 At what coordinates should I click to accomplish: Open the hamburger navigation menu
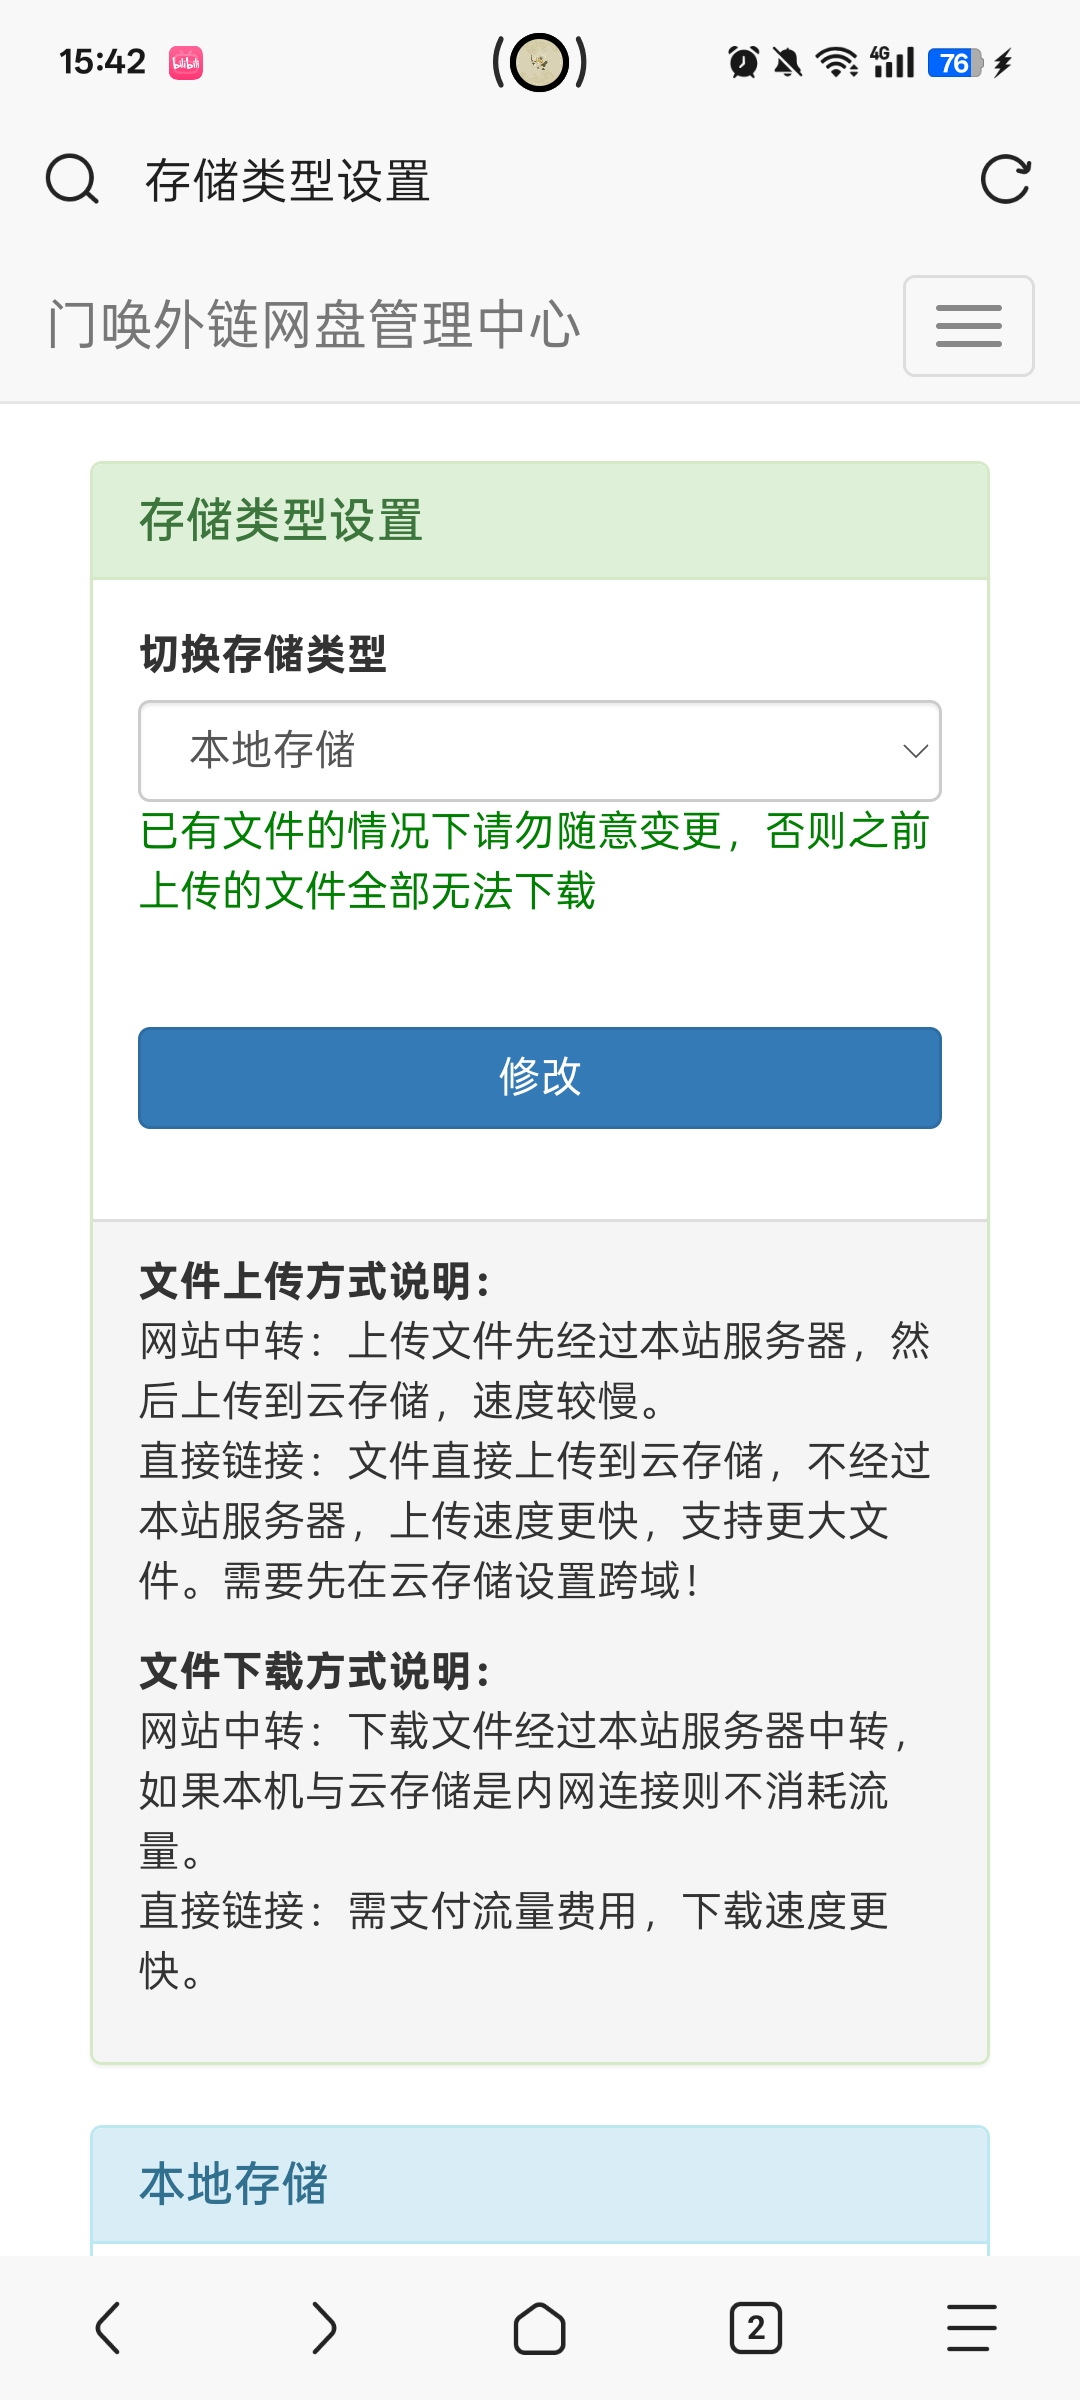click(968, 326)
